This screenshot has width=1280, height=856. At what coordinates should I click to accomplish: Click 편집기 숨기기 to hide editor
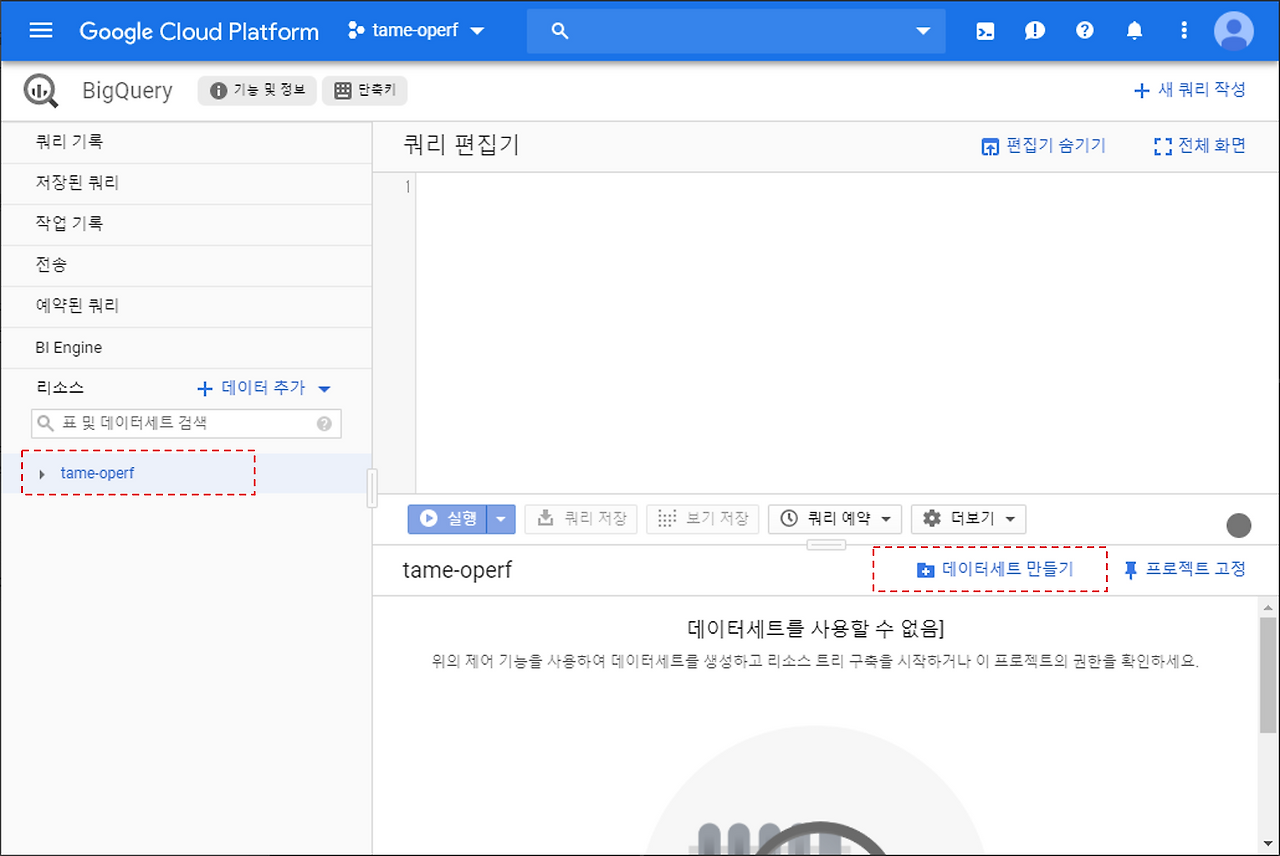(1043, 146)
